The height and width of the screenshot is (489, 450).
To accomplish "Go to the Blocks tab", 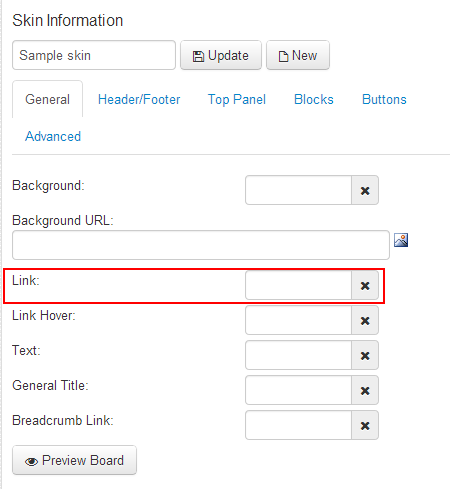I will tap(314, 99).
